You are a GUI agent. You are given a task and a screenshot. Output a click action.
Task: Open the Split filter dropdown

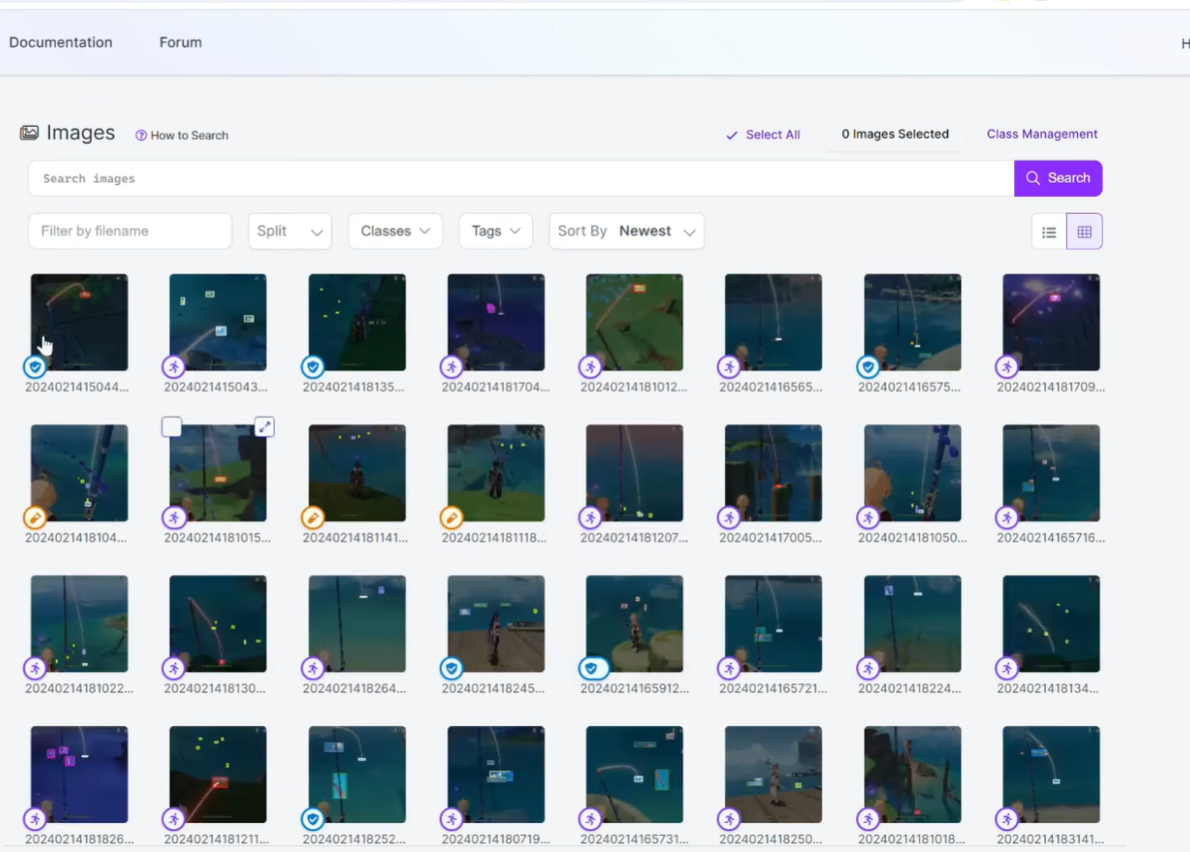click(x=290, y=231)
